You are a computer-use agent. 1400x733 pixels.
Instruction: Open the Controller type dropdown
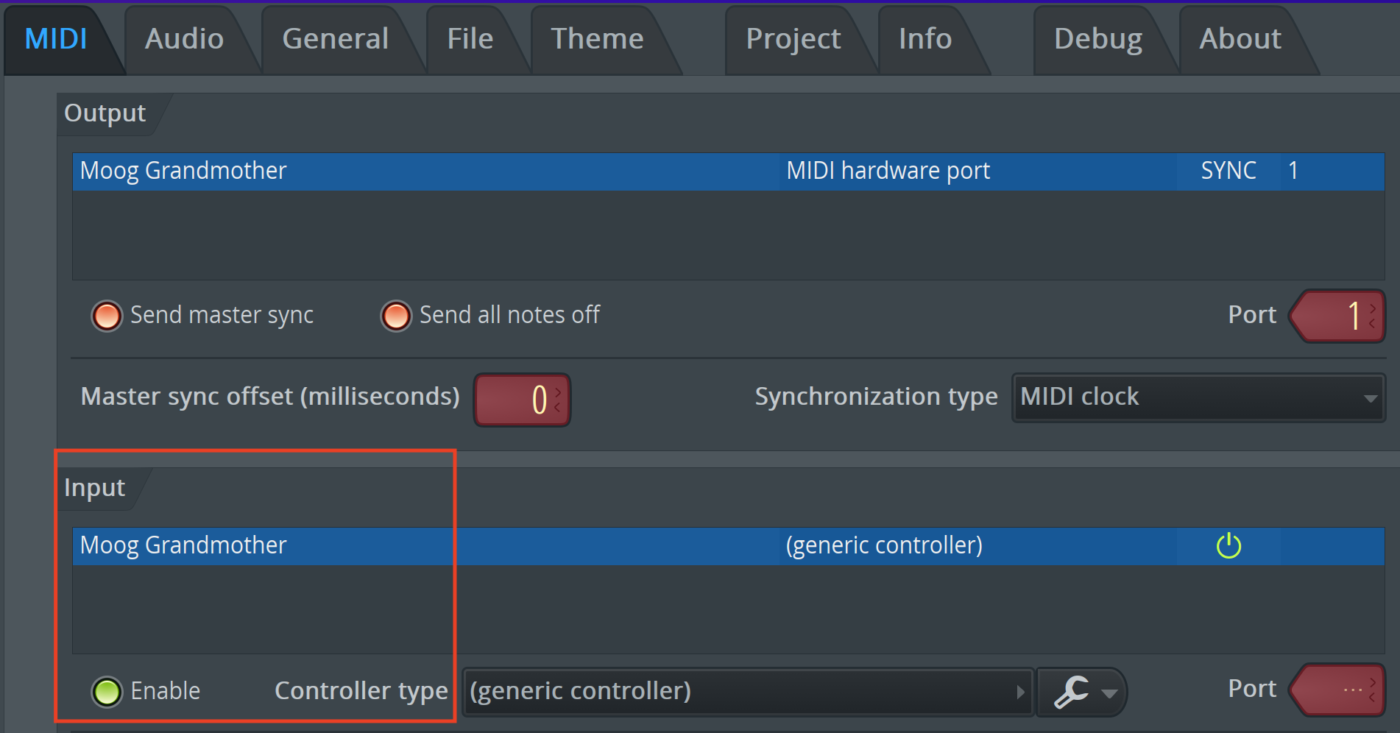[747, 692]
